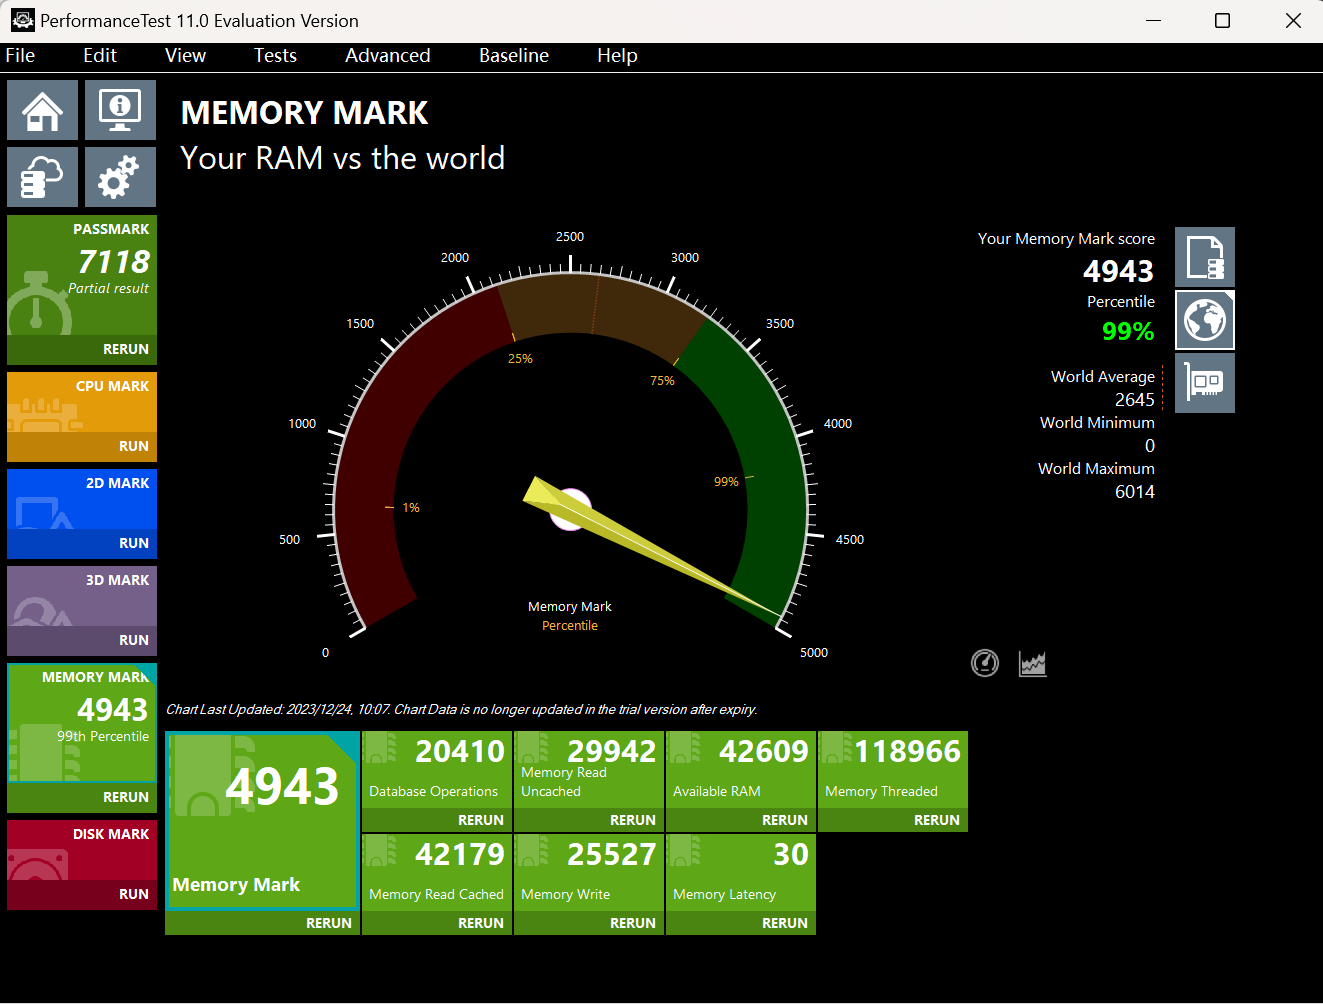The height and width of the screenshot is (1004, 1323).
Task: Click the cloud baseline management icon
Action: [42, 177]
